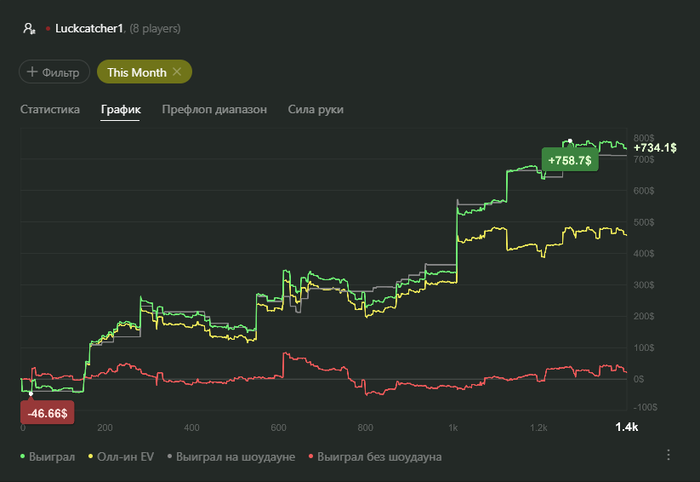
Task: Hide the Выиграл без шоудауна series
Action: point(376,457)
